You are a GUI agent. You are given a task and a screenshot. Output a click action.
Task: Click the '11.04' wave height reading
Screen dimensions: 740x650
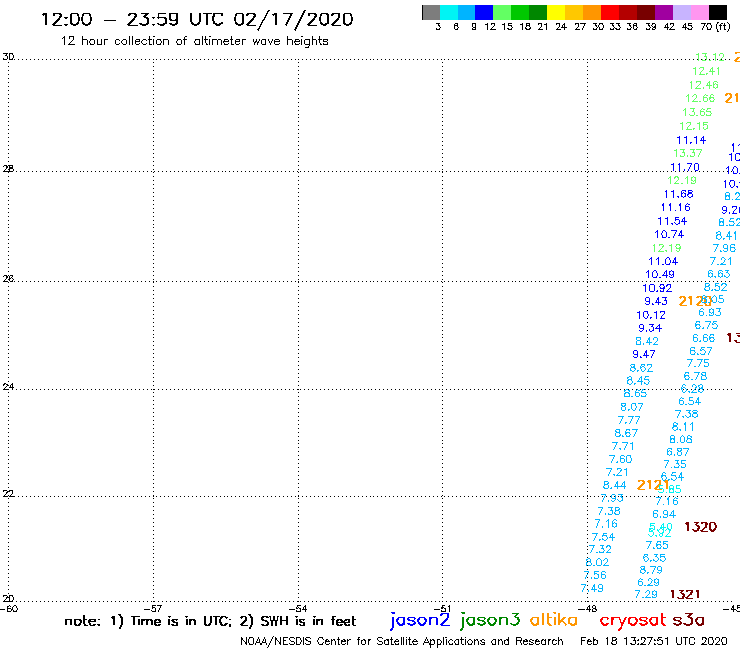pyautogui.click(x=663, y=261)
